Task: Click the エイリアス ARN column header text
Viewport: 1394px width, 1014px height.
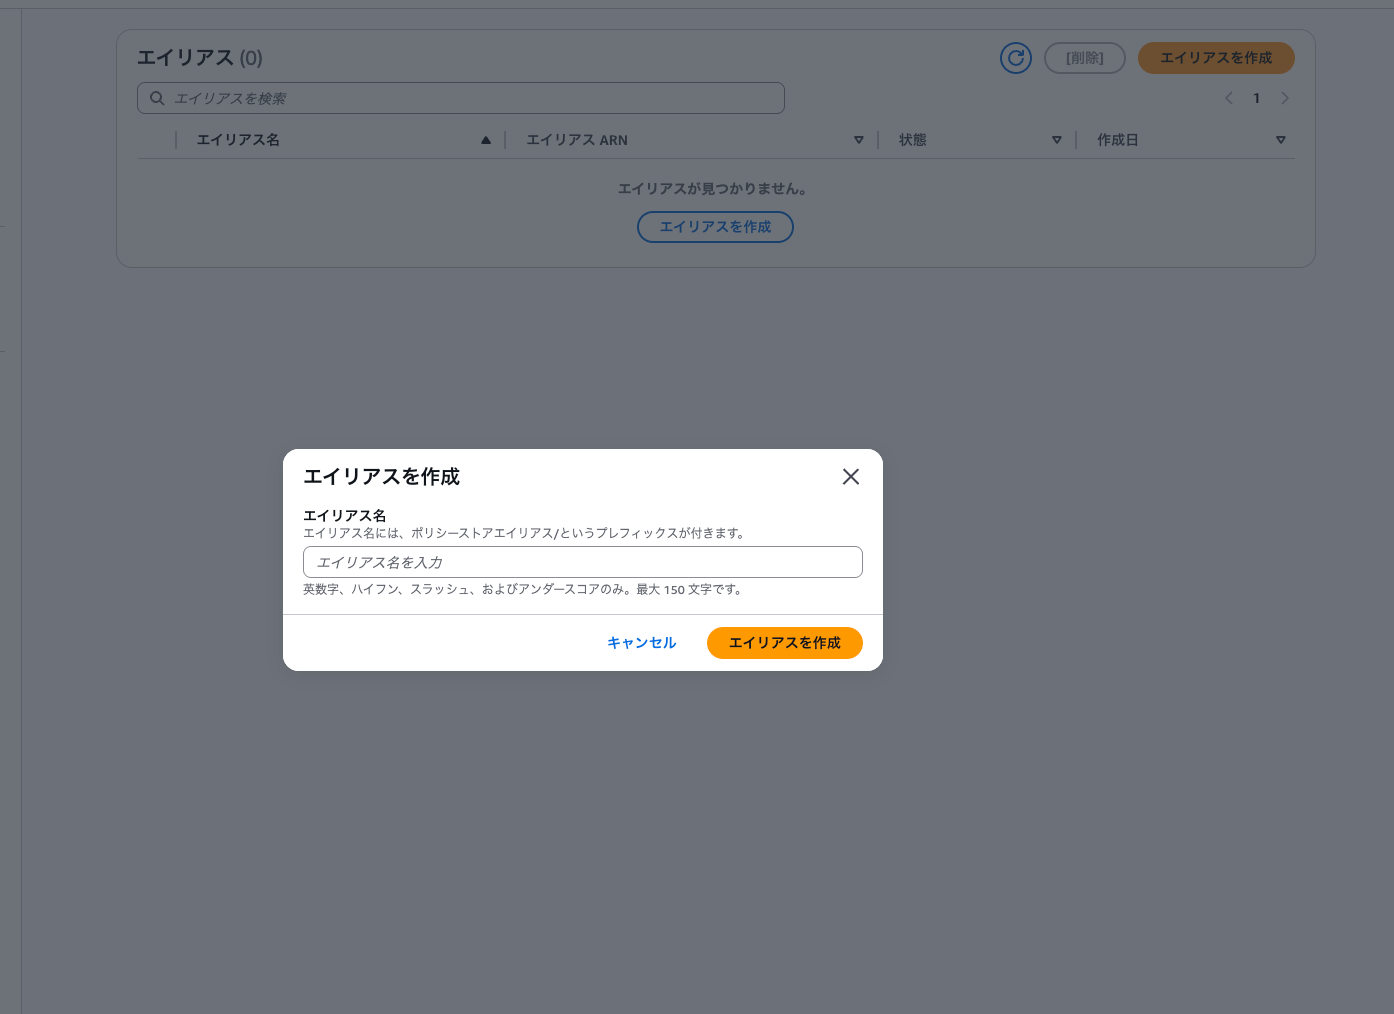Action: coord(577,140)
